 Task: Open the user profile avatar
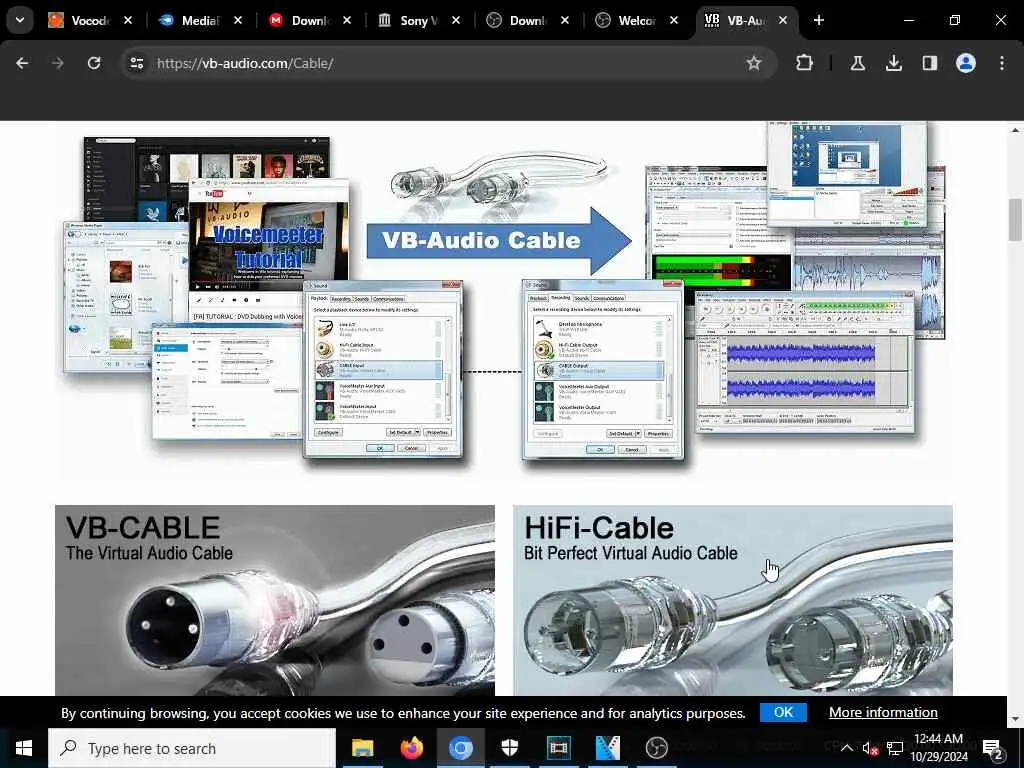point(966,63)
